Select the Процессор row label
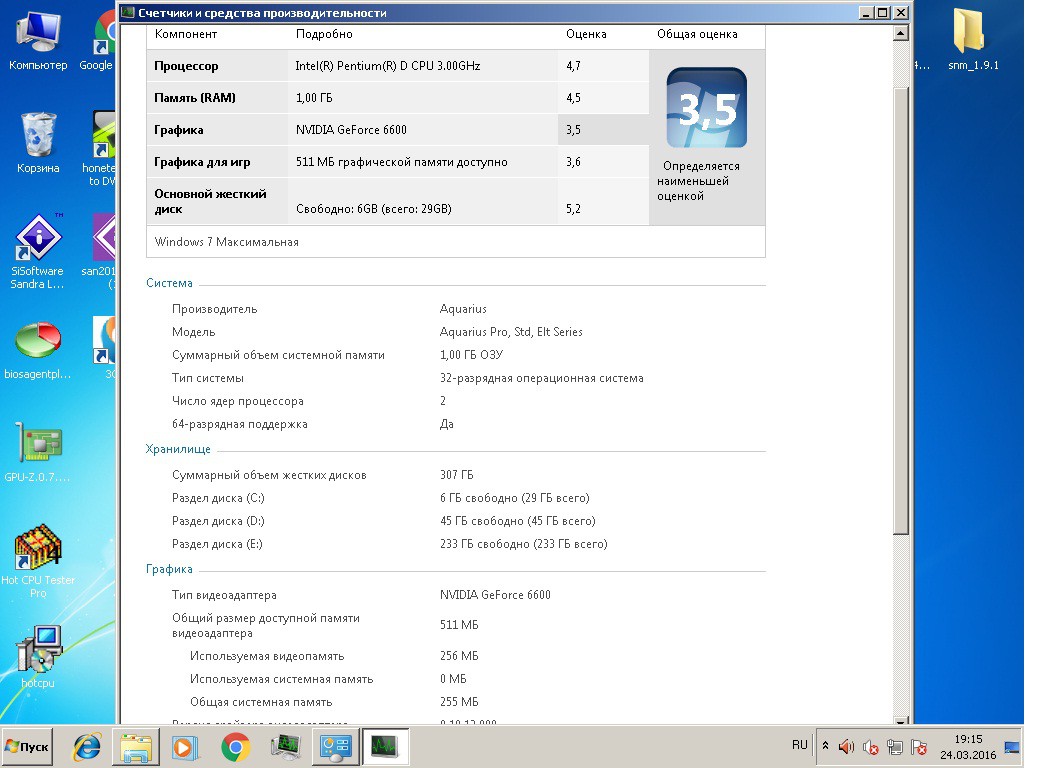This screenshot has width=1037, height=768. tap(186, 66)
